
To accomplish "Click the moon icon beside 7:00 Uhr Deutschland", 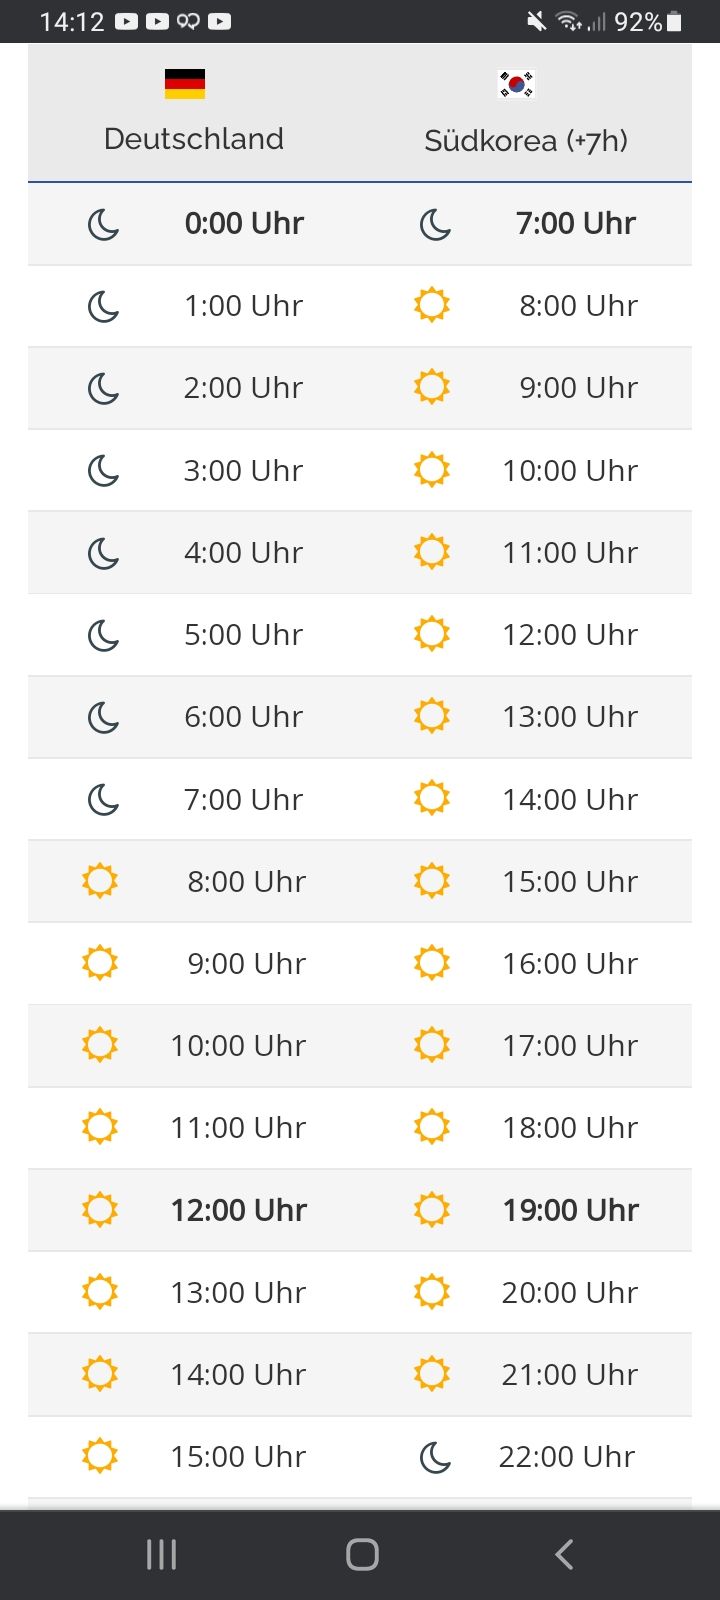I will pos(103,799).
